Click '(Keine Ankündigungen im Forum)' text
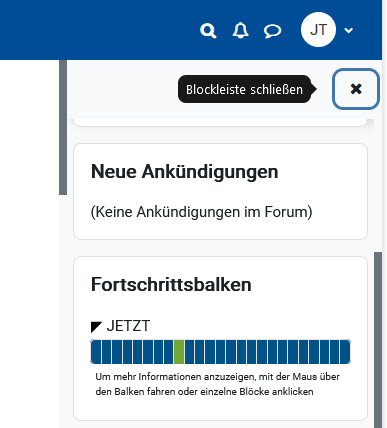The height and width of the screenshot is (428, 387). (x=201, y=212)
